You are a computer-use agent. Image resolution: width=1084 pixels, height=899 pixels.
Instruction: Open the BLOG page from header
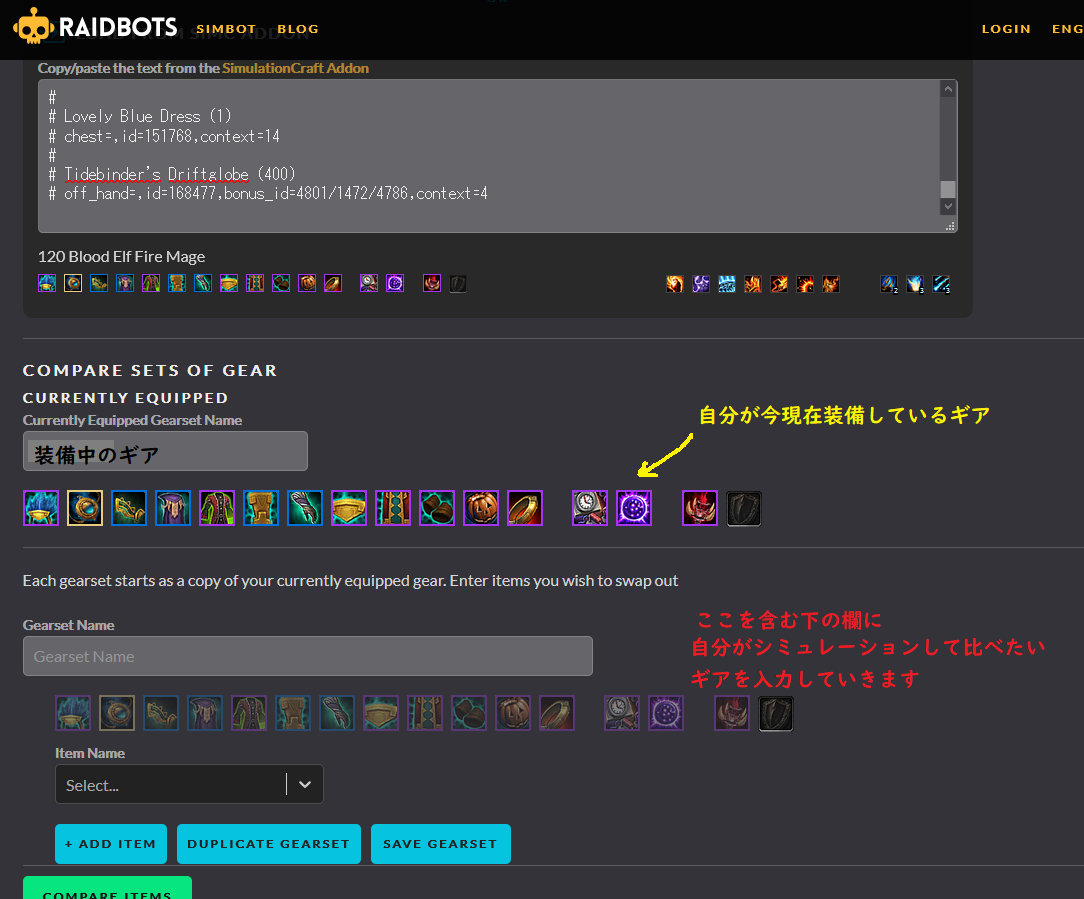point(298,29)
